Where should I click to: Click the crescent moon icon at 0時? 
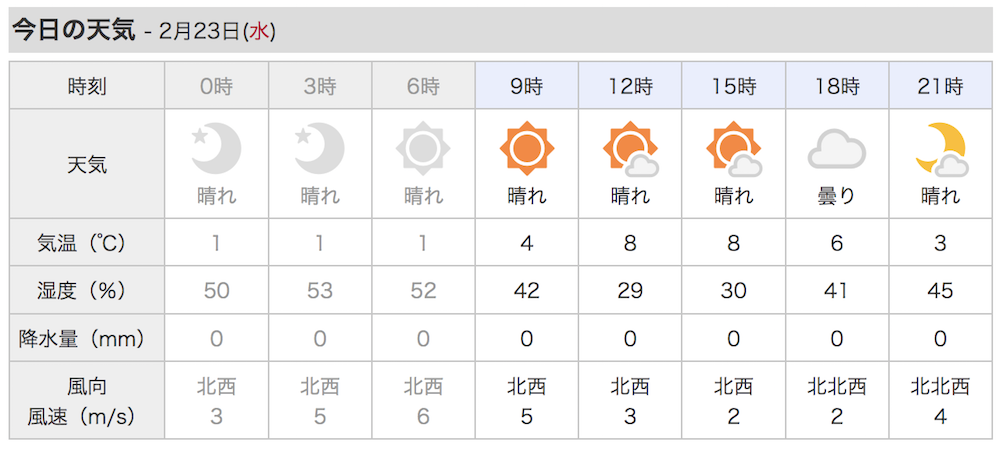(x=216, y=149)
